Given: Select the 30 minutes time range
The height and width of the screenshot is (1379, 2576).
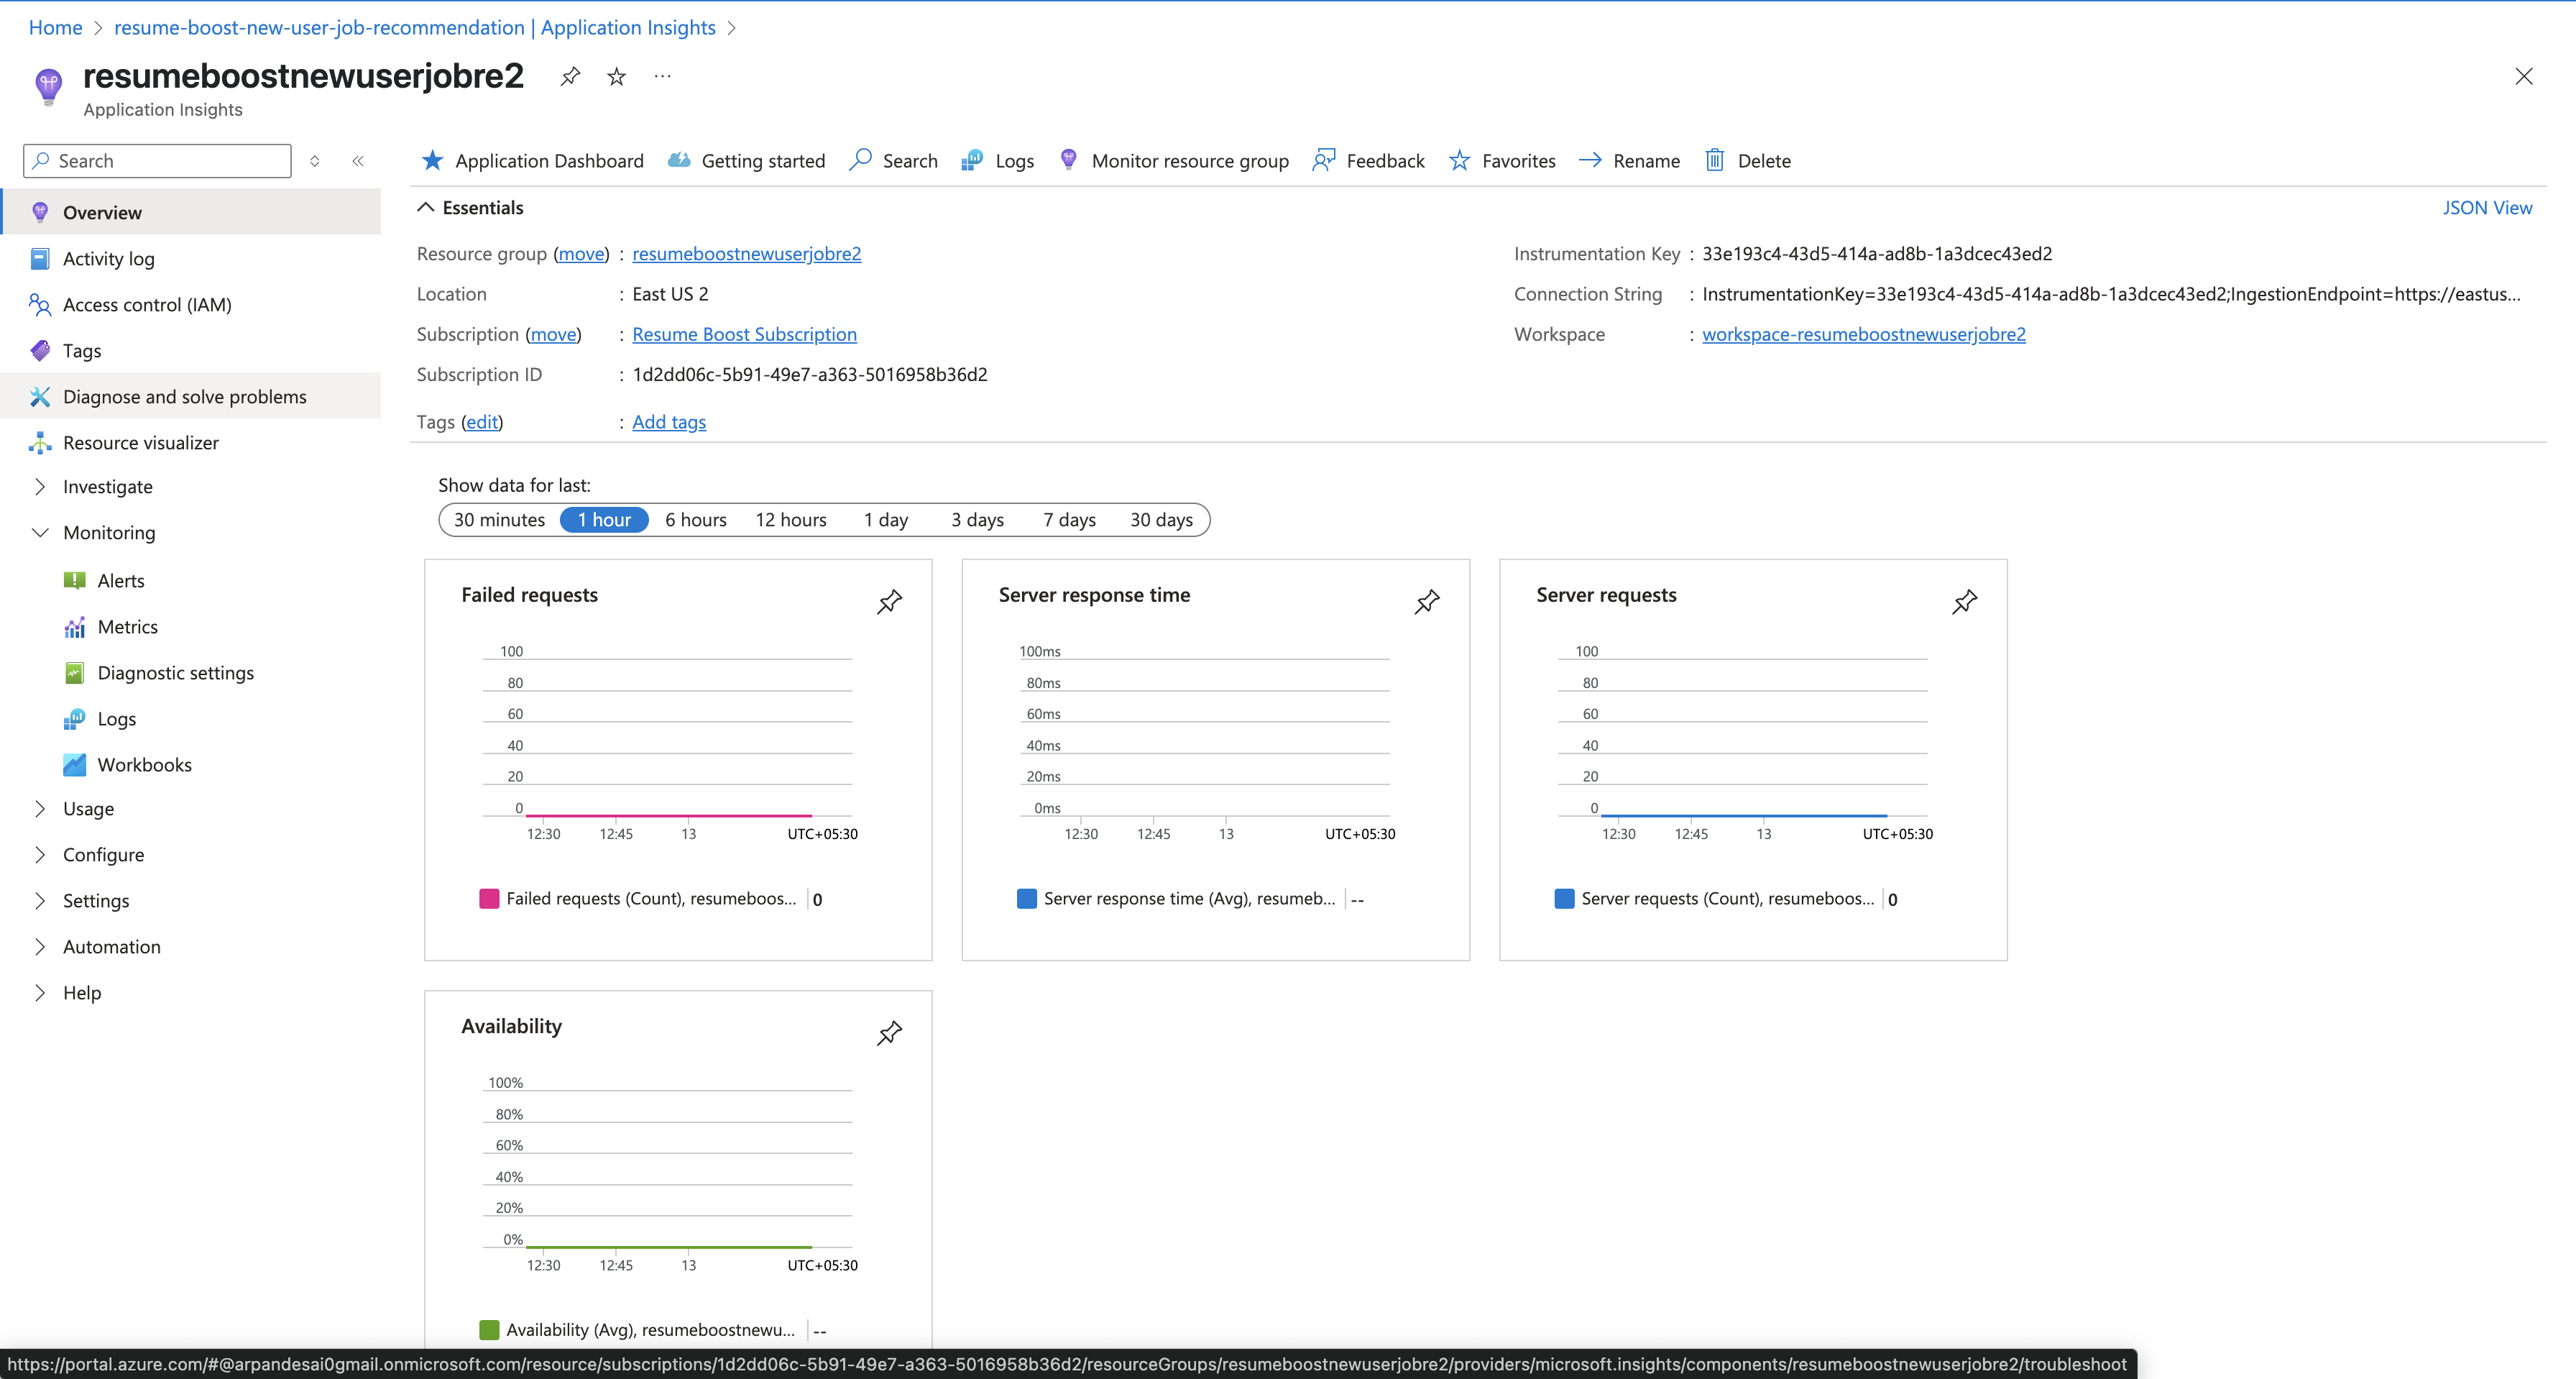Looking at the screenshot, I should (499, 520).
